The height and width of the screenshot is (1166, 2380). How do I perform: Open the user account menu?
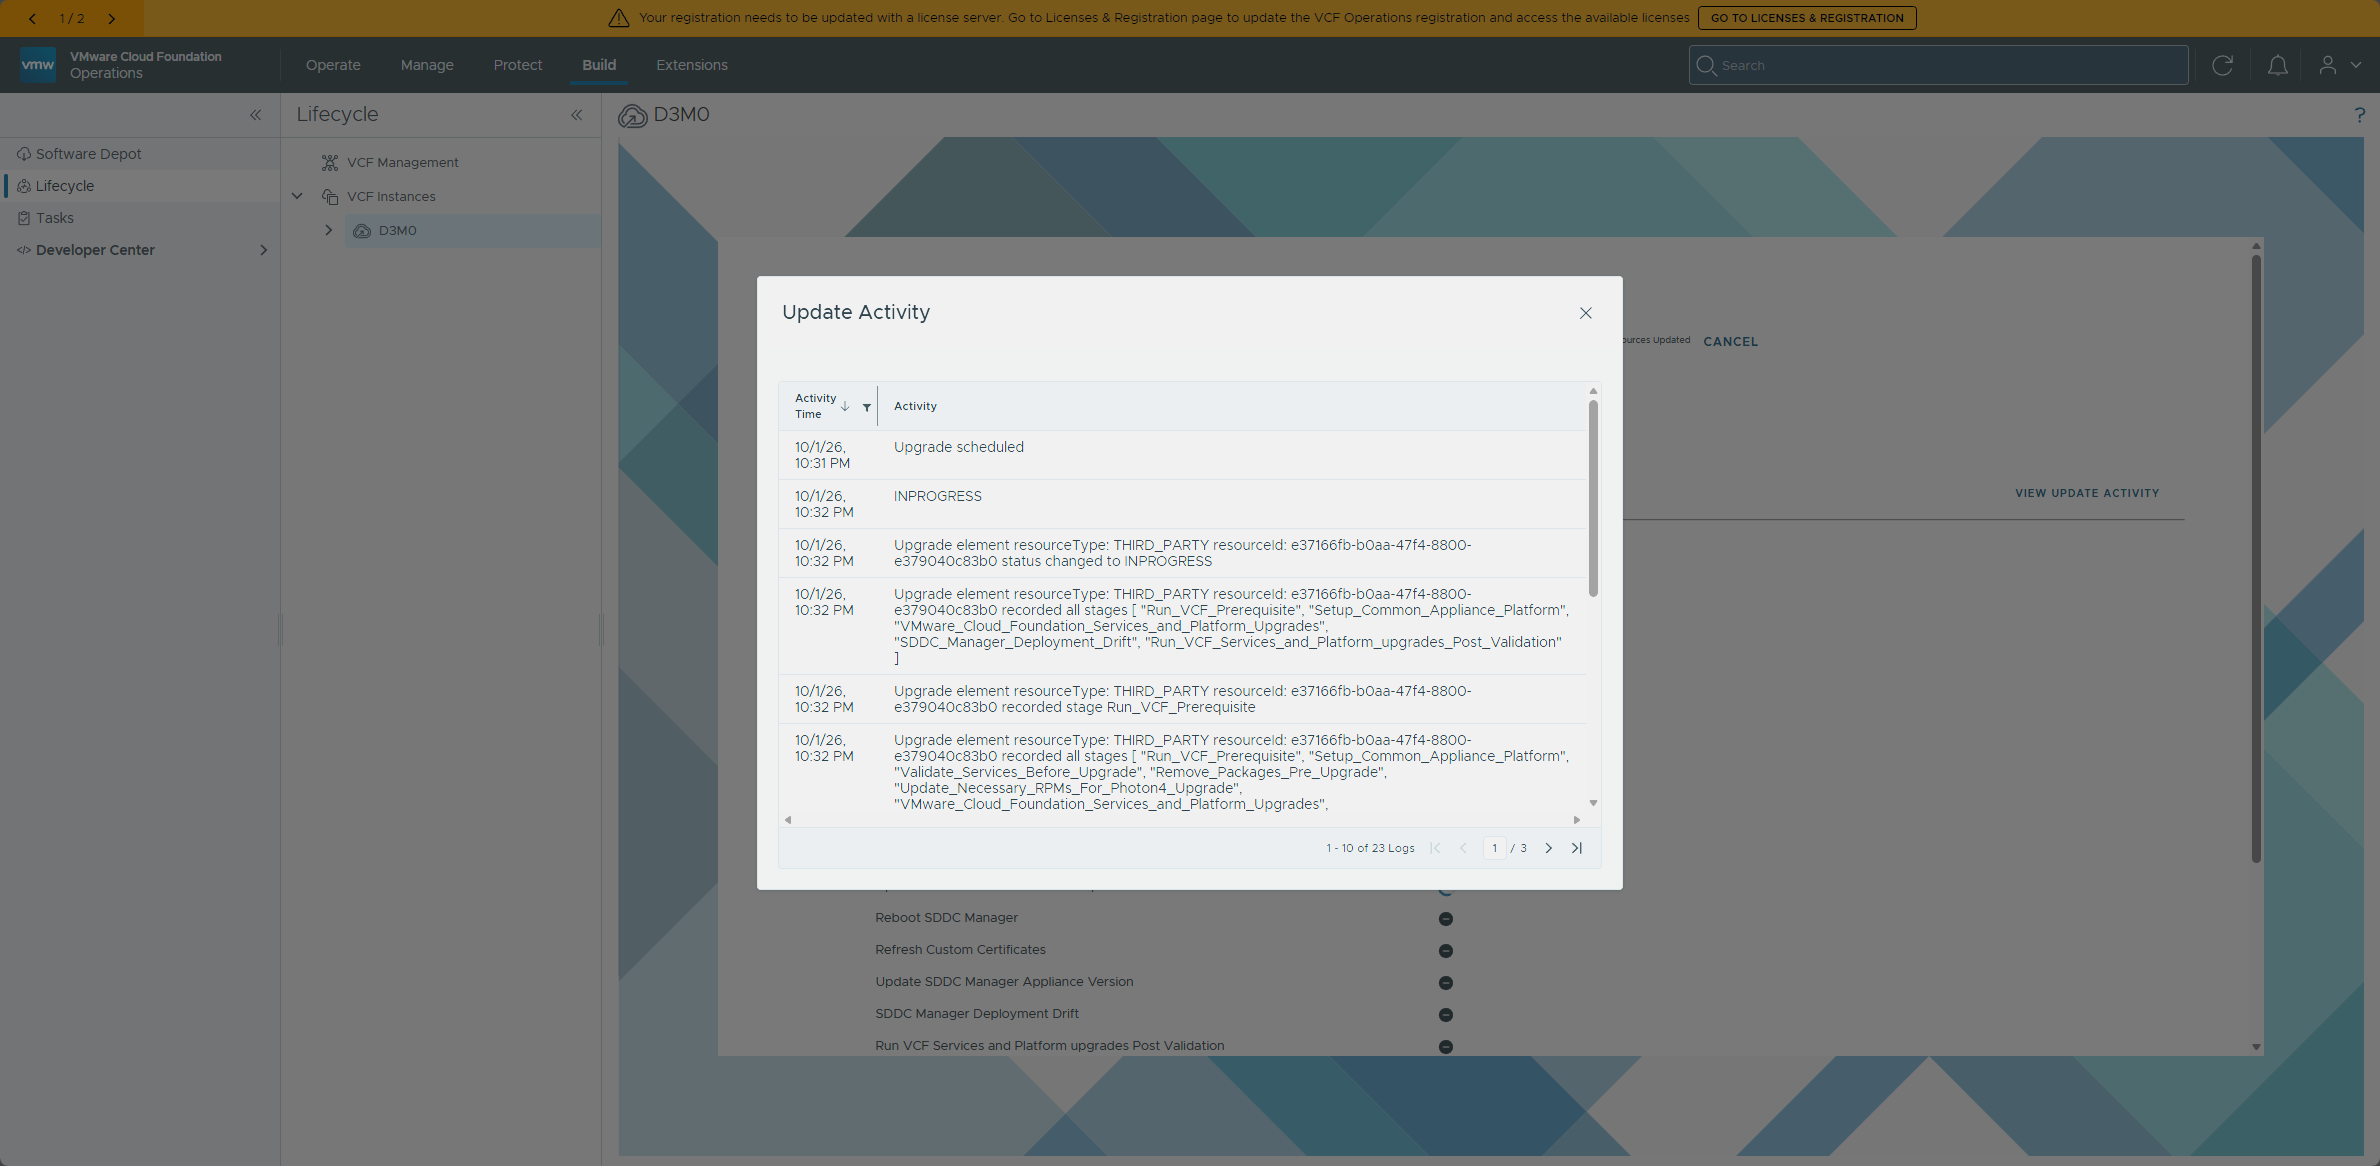coord(2340,65)
